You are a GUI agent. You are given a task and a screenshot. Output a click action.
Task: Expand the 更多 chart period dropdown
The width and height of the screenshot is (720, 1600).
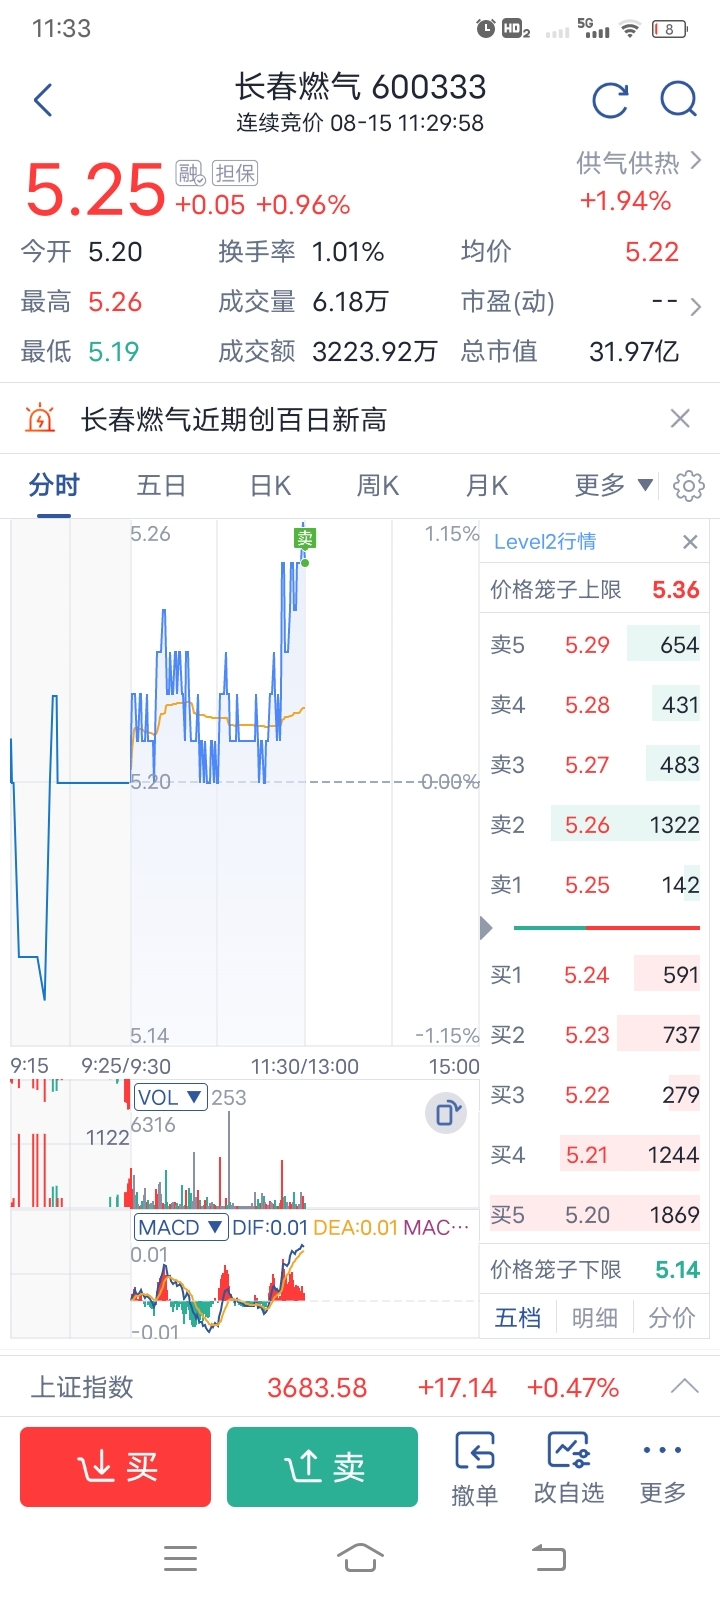pyautogui.click(x=613, y=486)
